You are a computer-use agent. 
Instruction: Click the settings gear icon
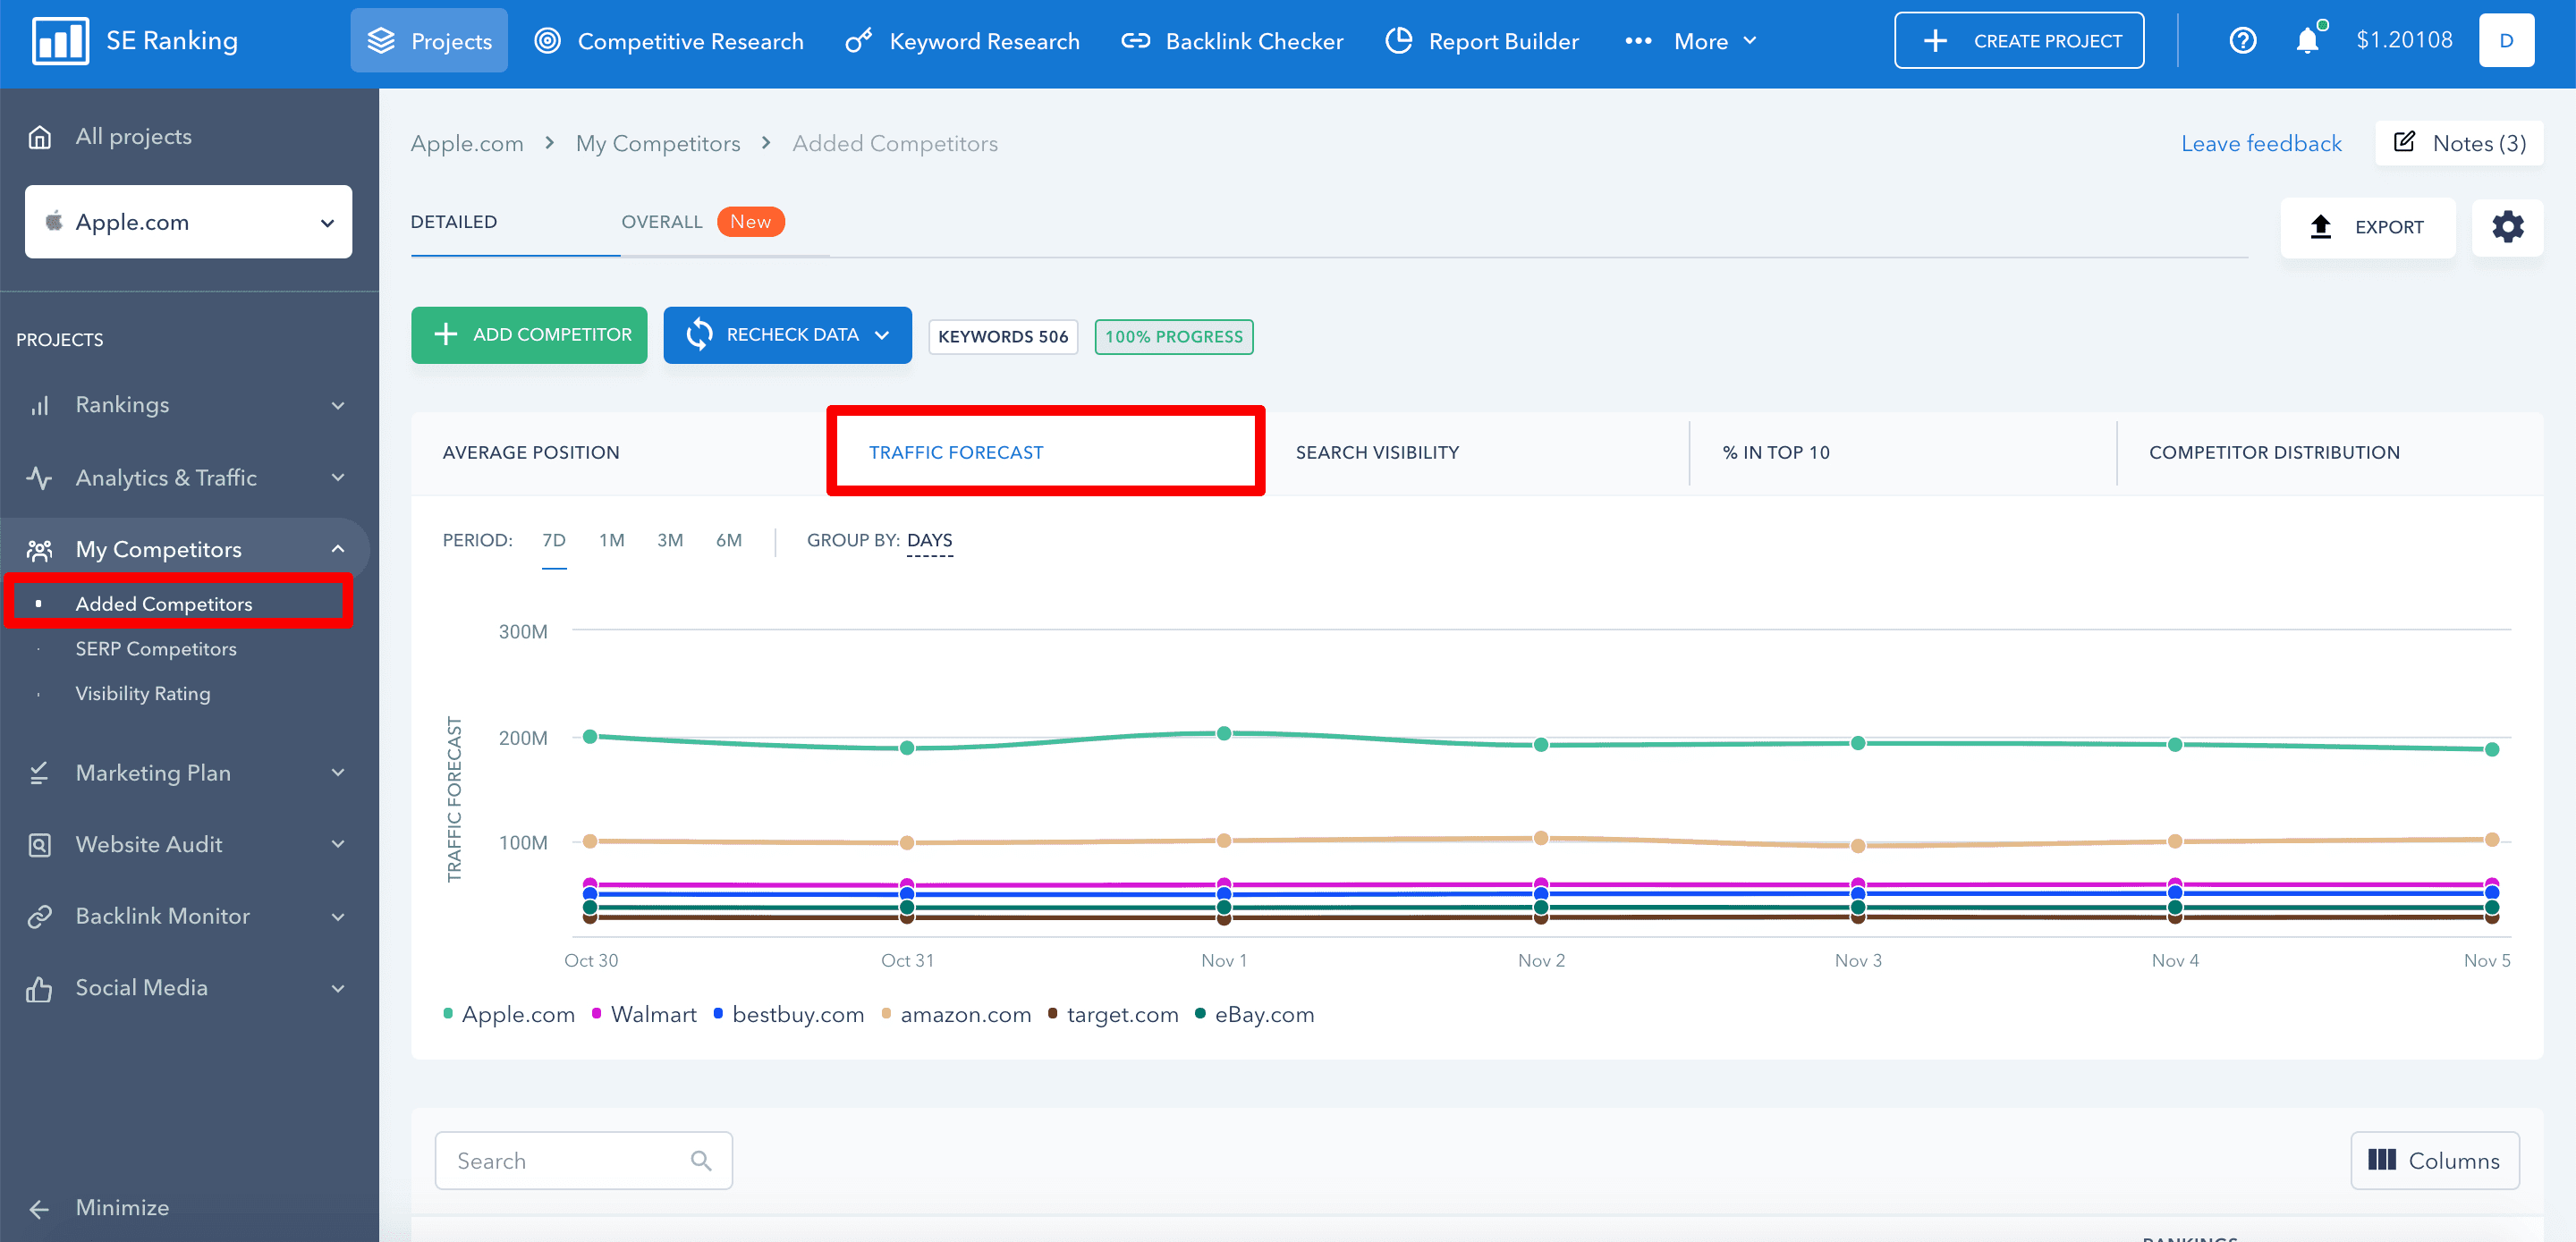click(2509, 227)
